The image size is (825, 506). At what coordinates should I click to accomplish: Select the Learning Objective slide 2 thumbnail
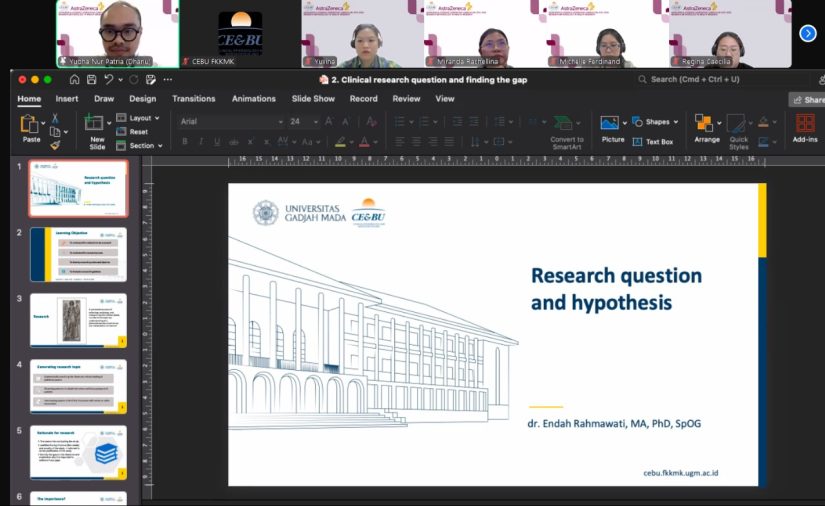78,254
